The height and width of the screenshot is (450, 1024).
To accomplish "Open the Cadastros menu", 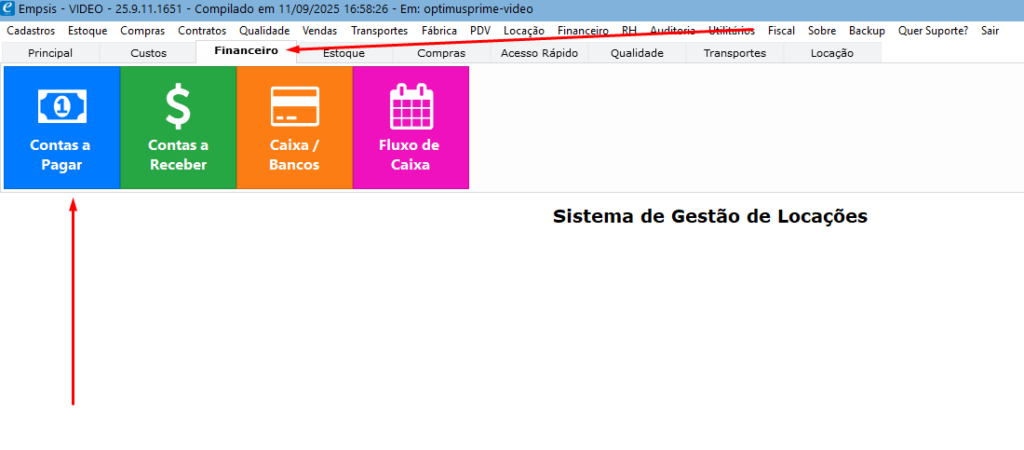I will [30, 31].
